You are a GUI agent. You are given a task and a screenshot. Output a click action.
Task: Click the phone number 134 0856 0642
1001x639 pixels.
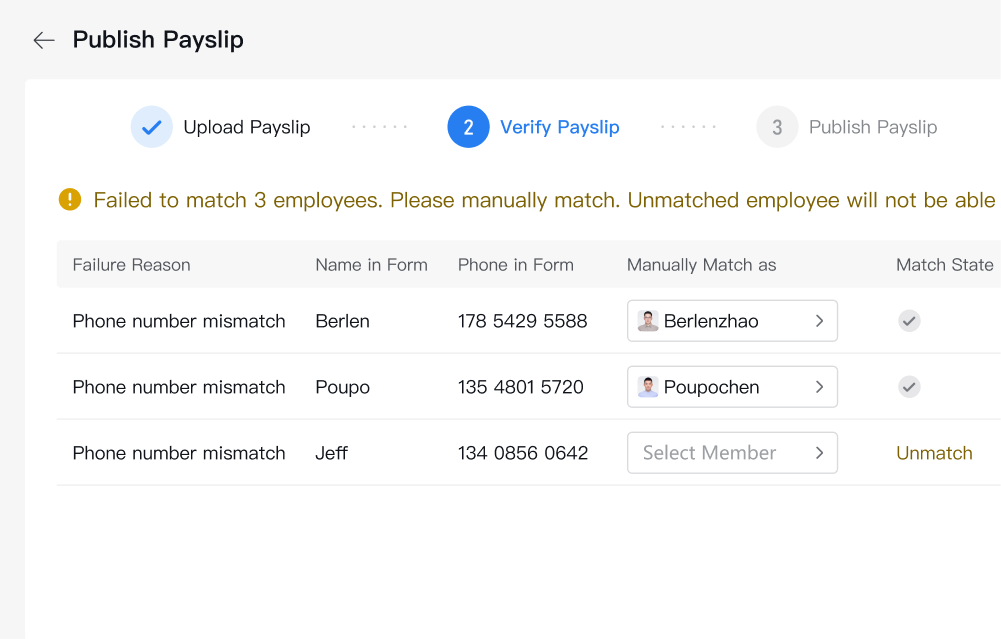point(523,453)
